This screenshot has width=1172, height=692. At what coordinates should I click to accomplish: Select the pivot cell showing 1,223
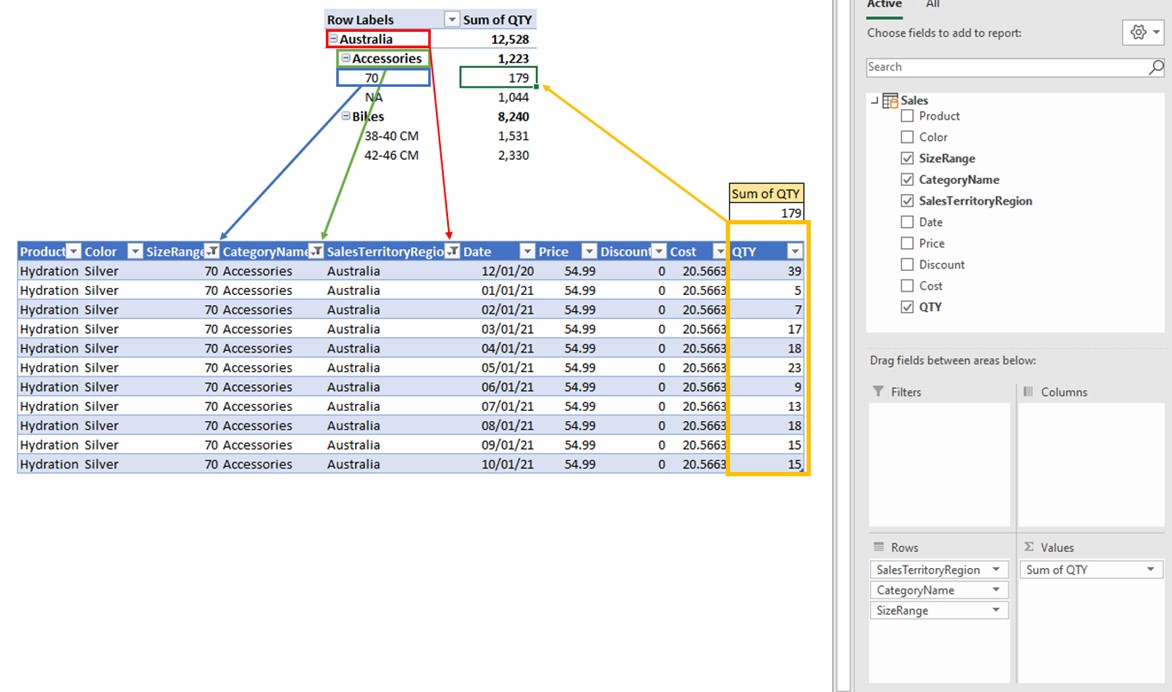click(x=513, y=58)
